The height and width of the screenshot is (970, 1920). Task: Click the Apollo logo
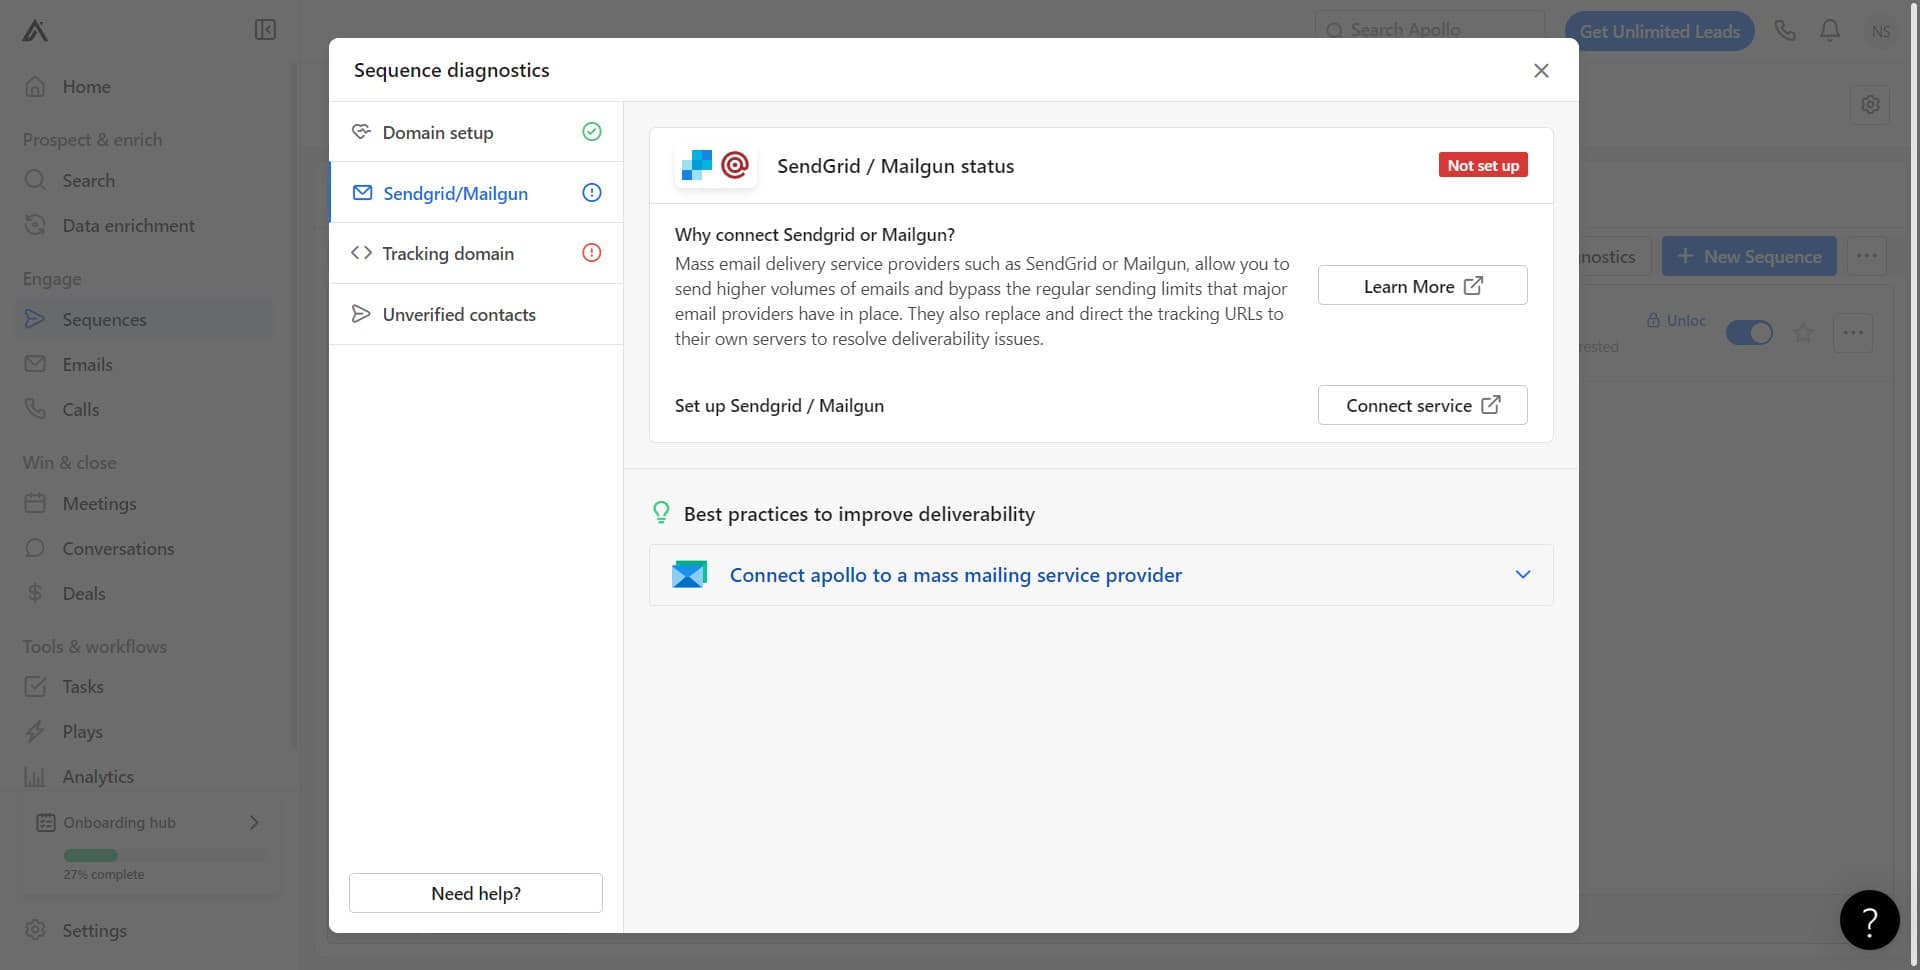pyautogui.click(x=33, y=30)
